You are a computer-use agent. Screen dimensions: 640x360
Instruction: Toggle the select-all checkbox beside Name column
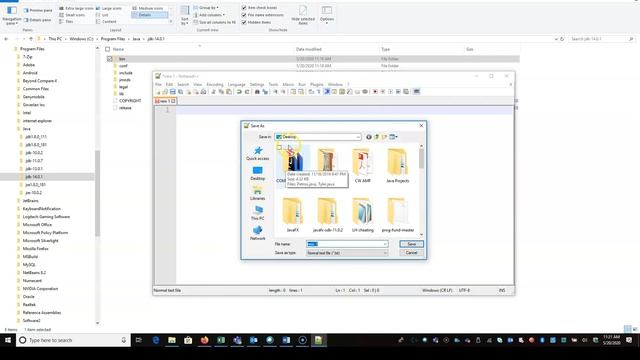[x=108, y=49]
